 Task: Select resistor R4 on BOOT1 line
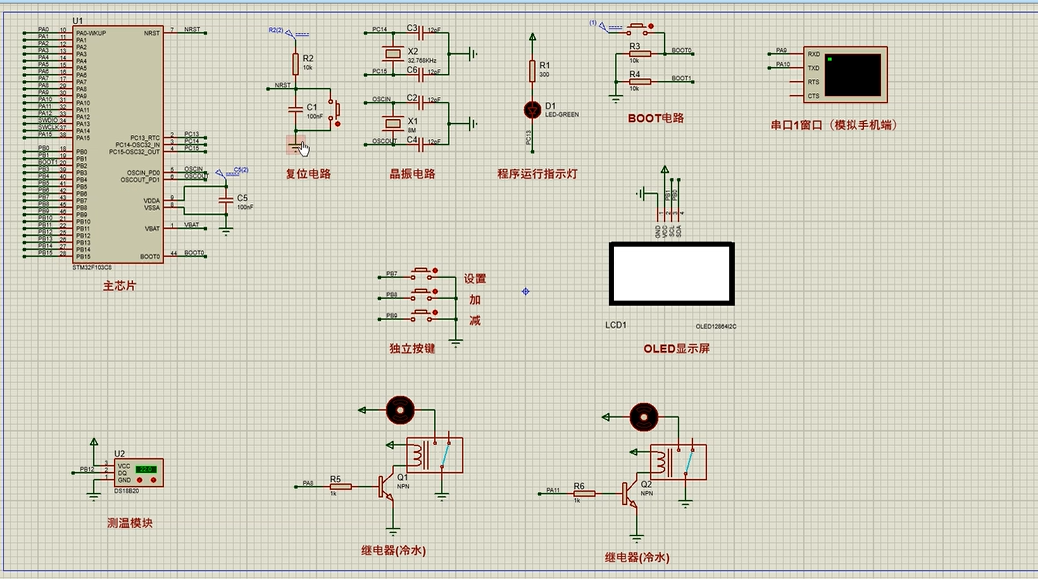[639, 81]
